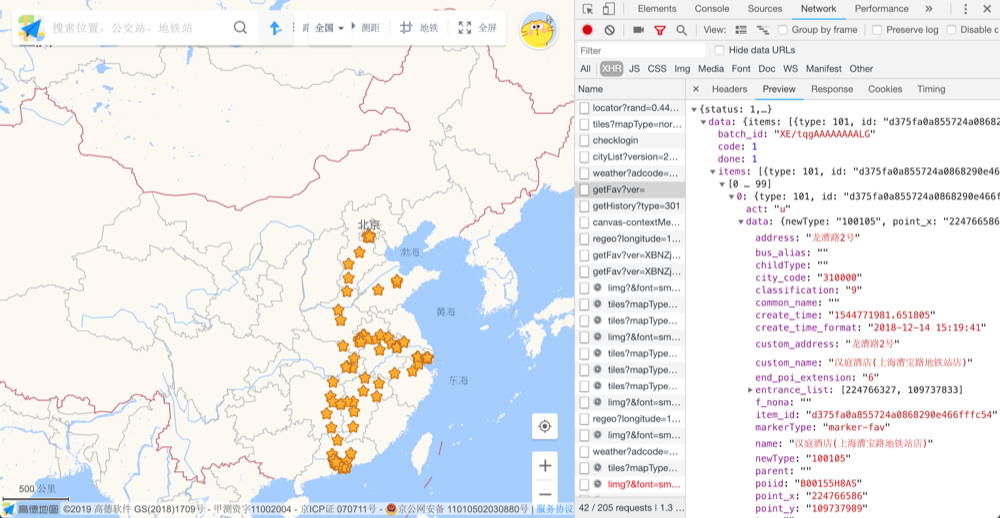Open the cat avatar user profile
This screenshot has height=518, width=1000.
(x=539, y=30)
